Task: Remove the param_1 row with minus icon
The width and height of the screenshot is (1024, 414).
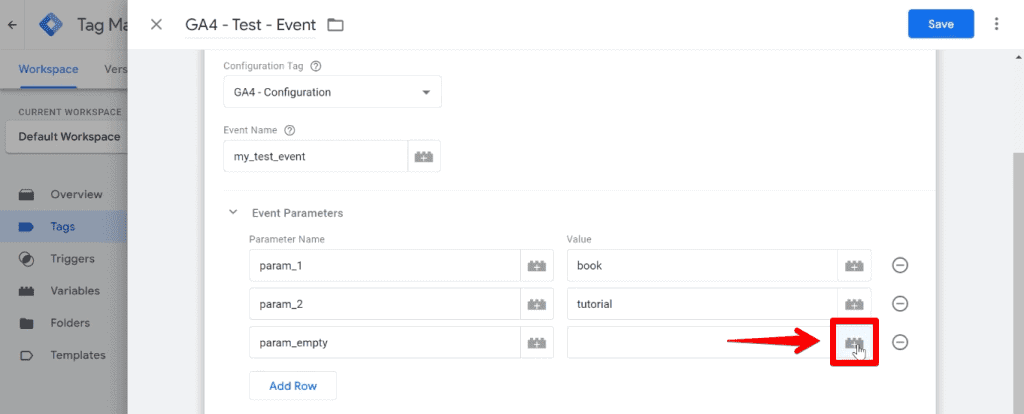Action: (900, 265)
